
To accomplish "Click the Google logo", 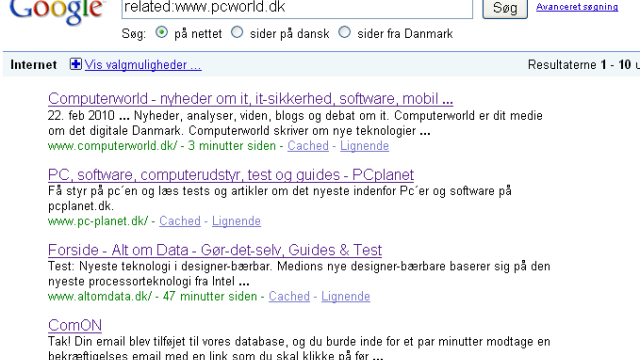I will click(57, 11).
